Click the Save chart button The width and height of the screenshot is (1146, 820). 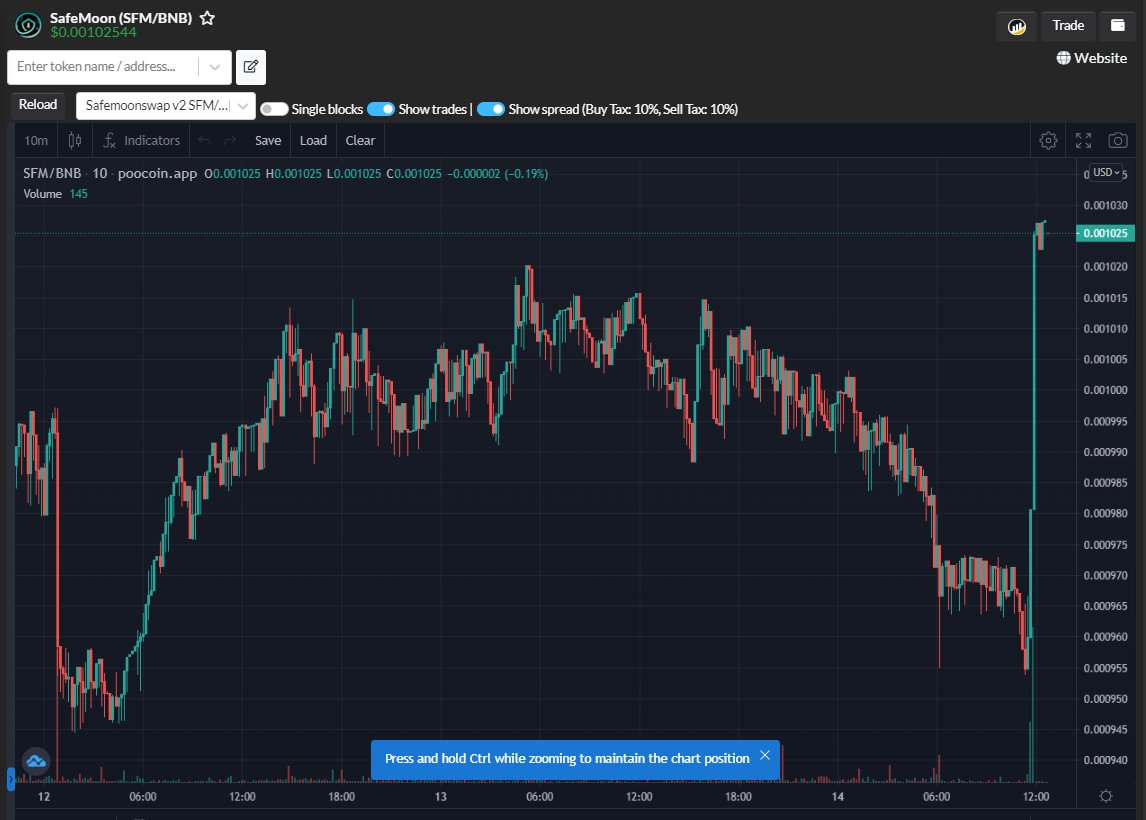click(x=267, y=140)
